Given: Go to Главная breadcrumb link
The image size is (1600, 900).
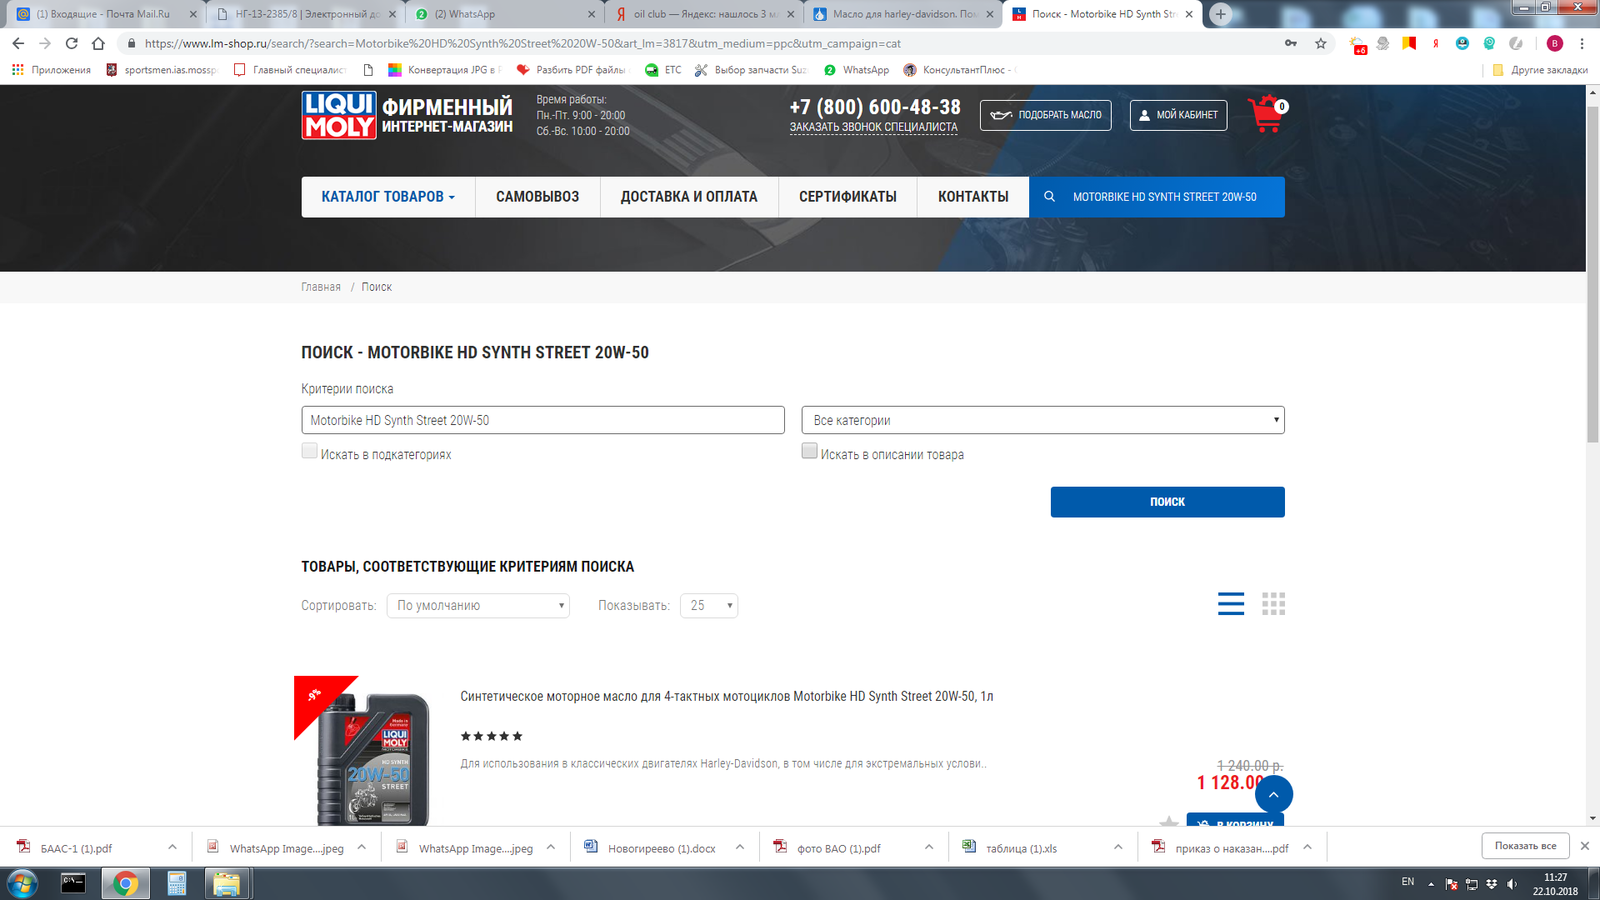Looking at the screenshot, I should (321, 287).
